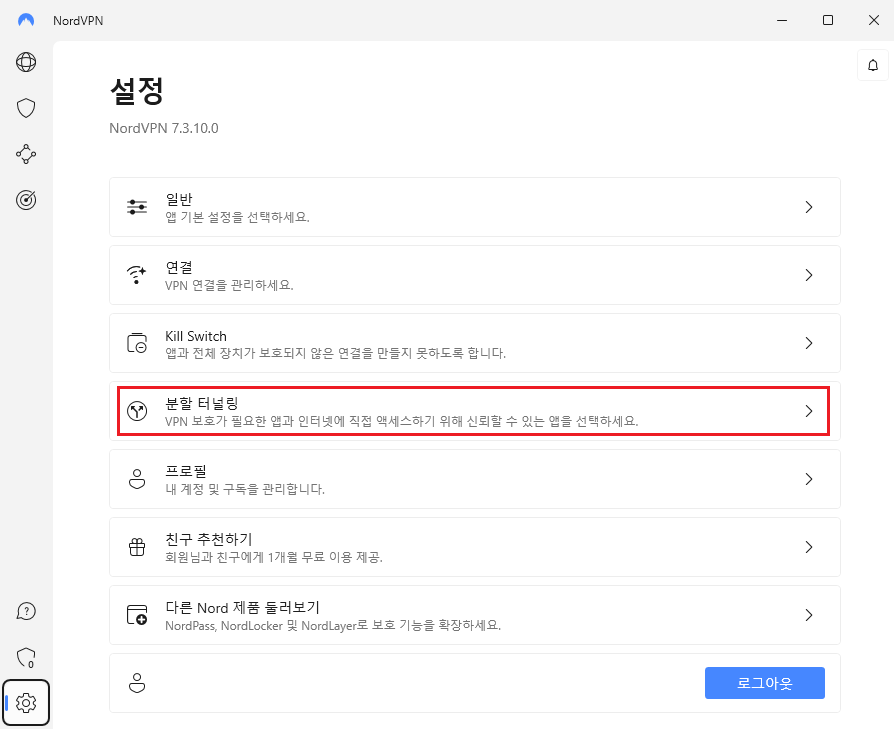Expand 프로필 chevron
Screen dimensions: 894x729
(808, 479)
